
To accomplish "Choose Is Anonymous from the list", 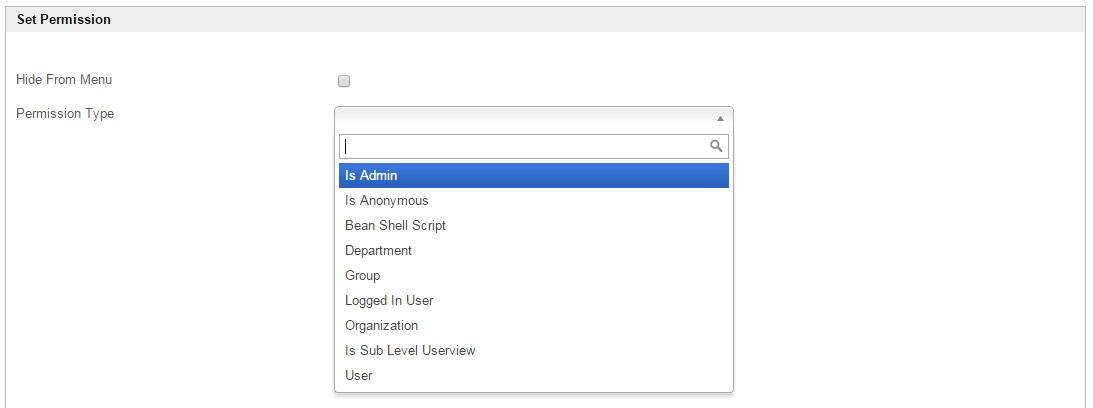I will (386, 201).
